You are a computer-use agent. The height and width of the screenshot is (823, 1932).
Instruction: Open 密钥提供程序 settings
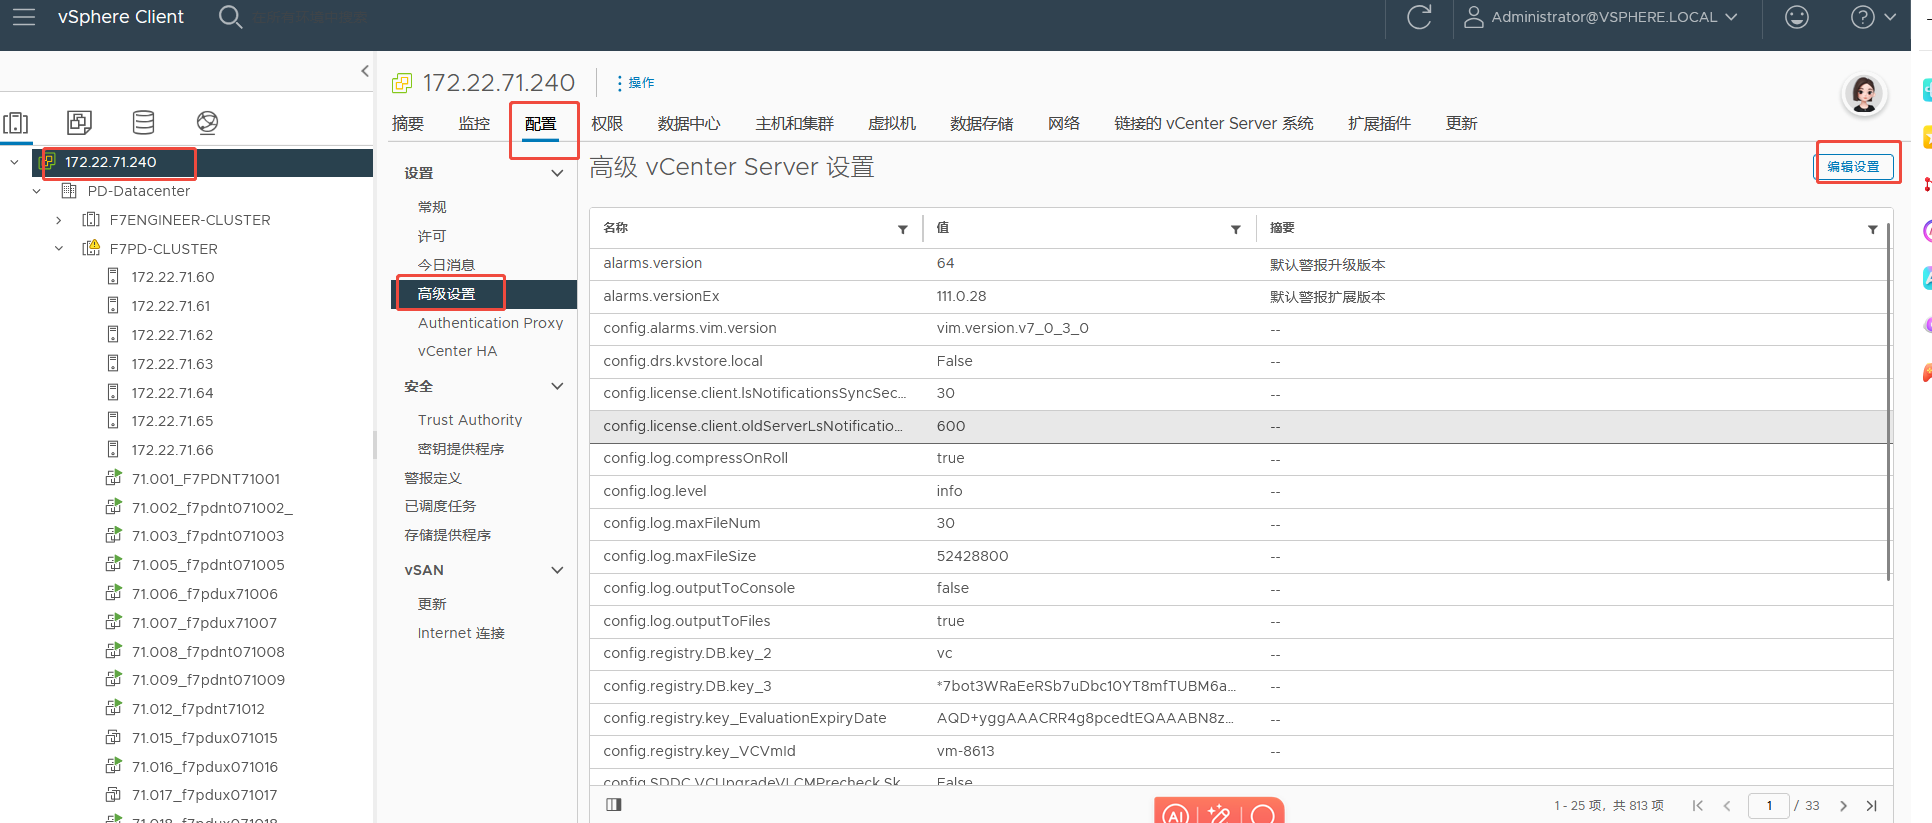coord(461,449)
